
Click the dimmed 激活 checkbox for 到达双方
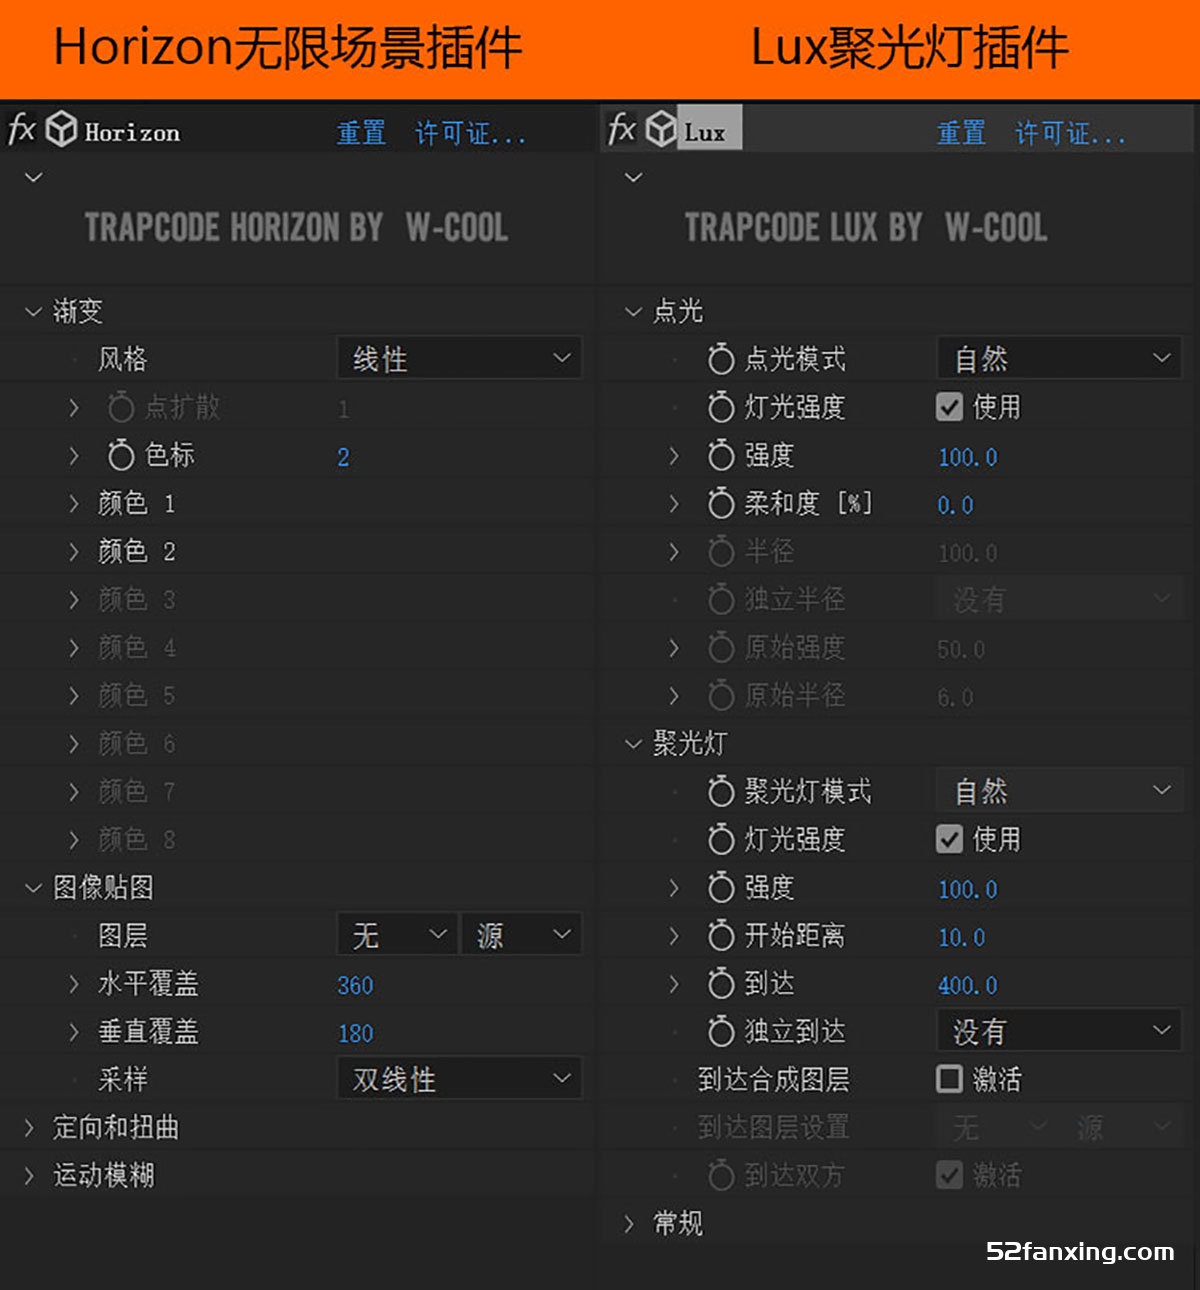[x=949, y=1175]
